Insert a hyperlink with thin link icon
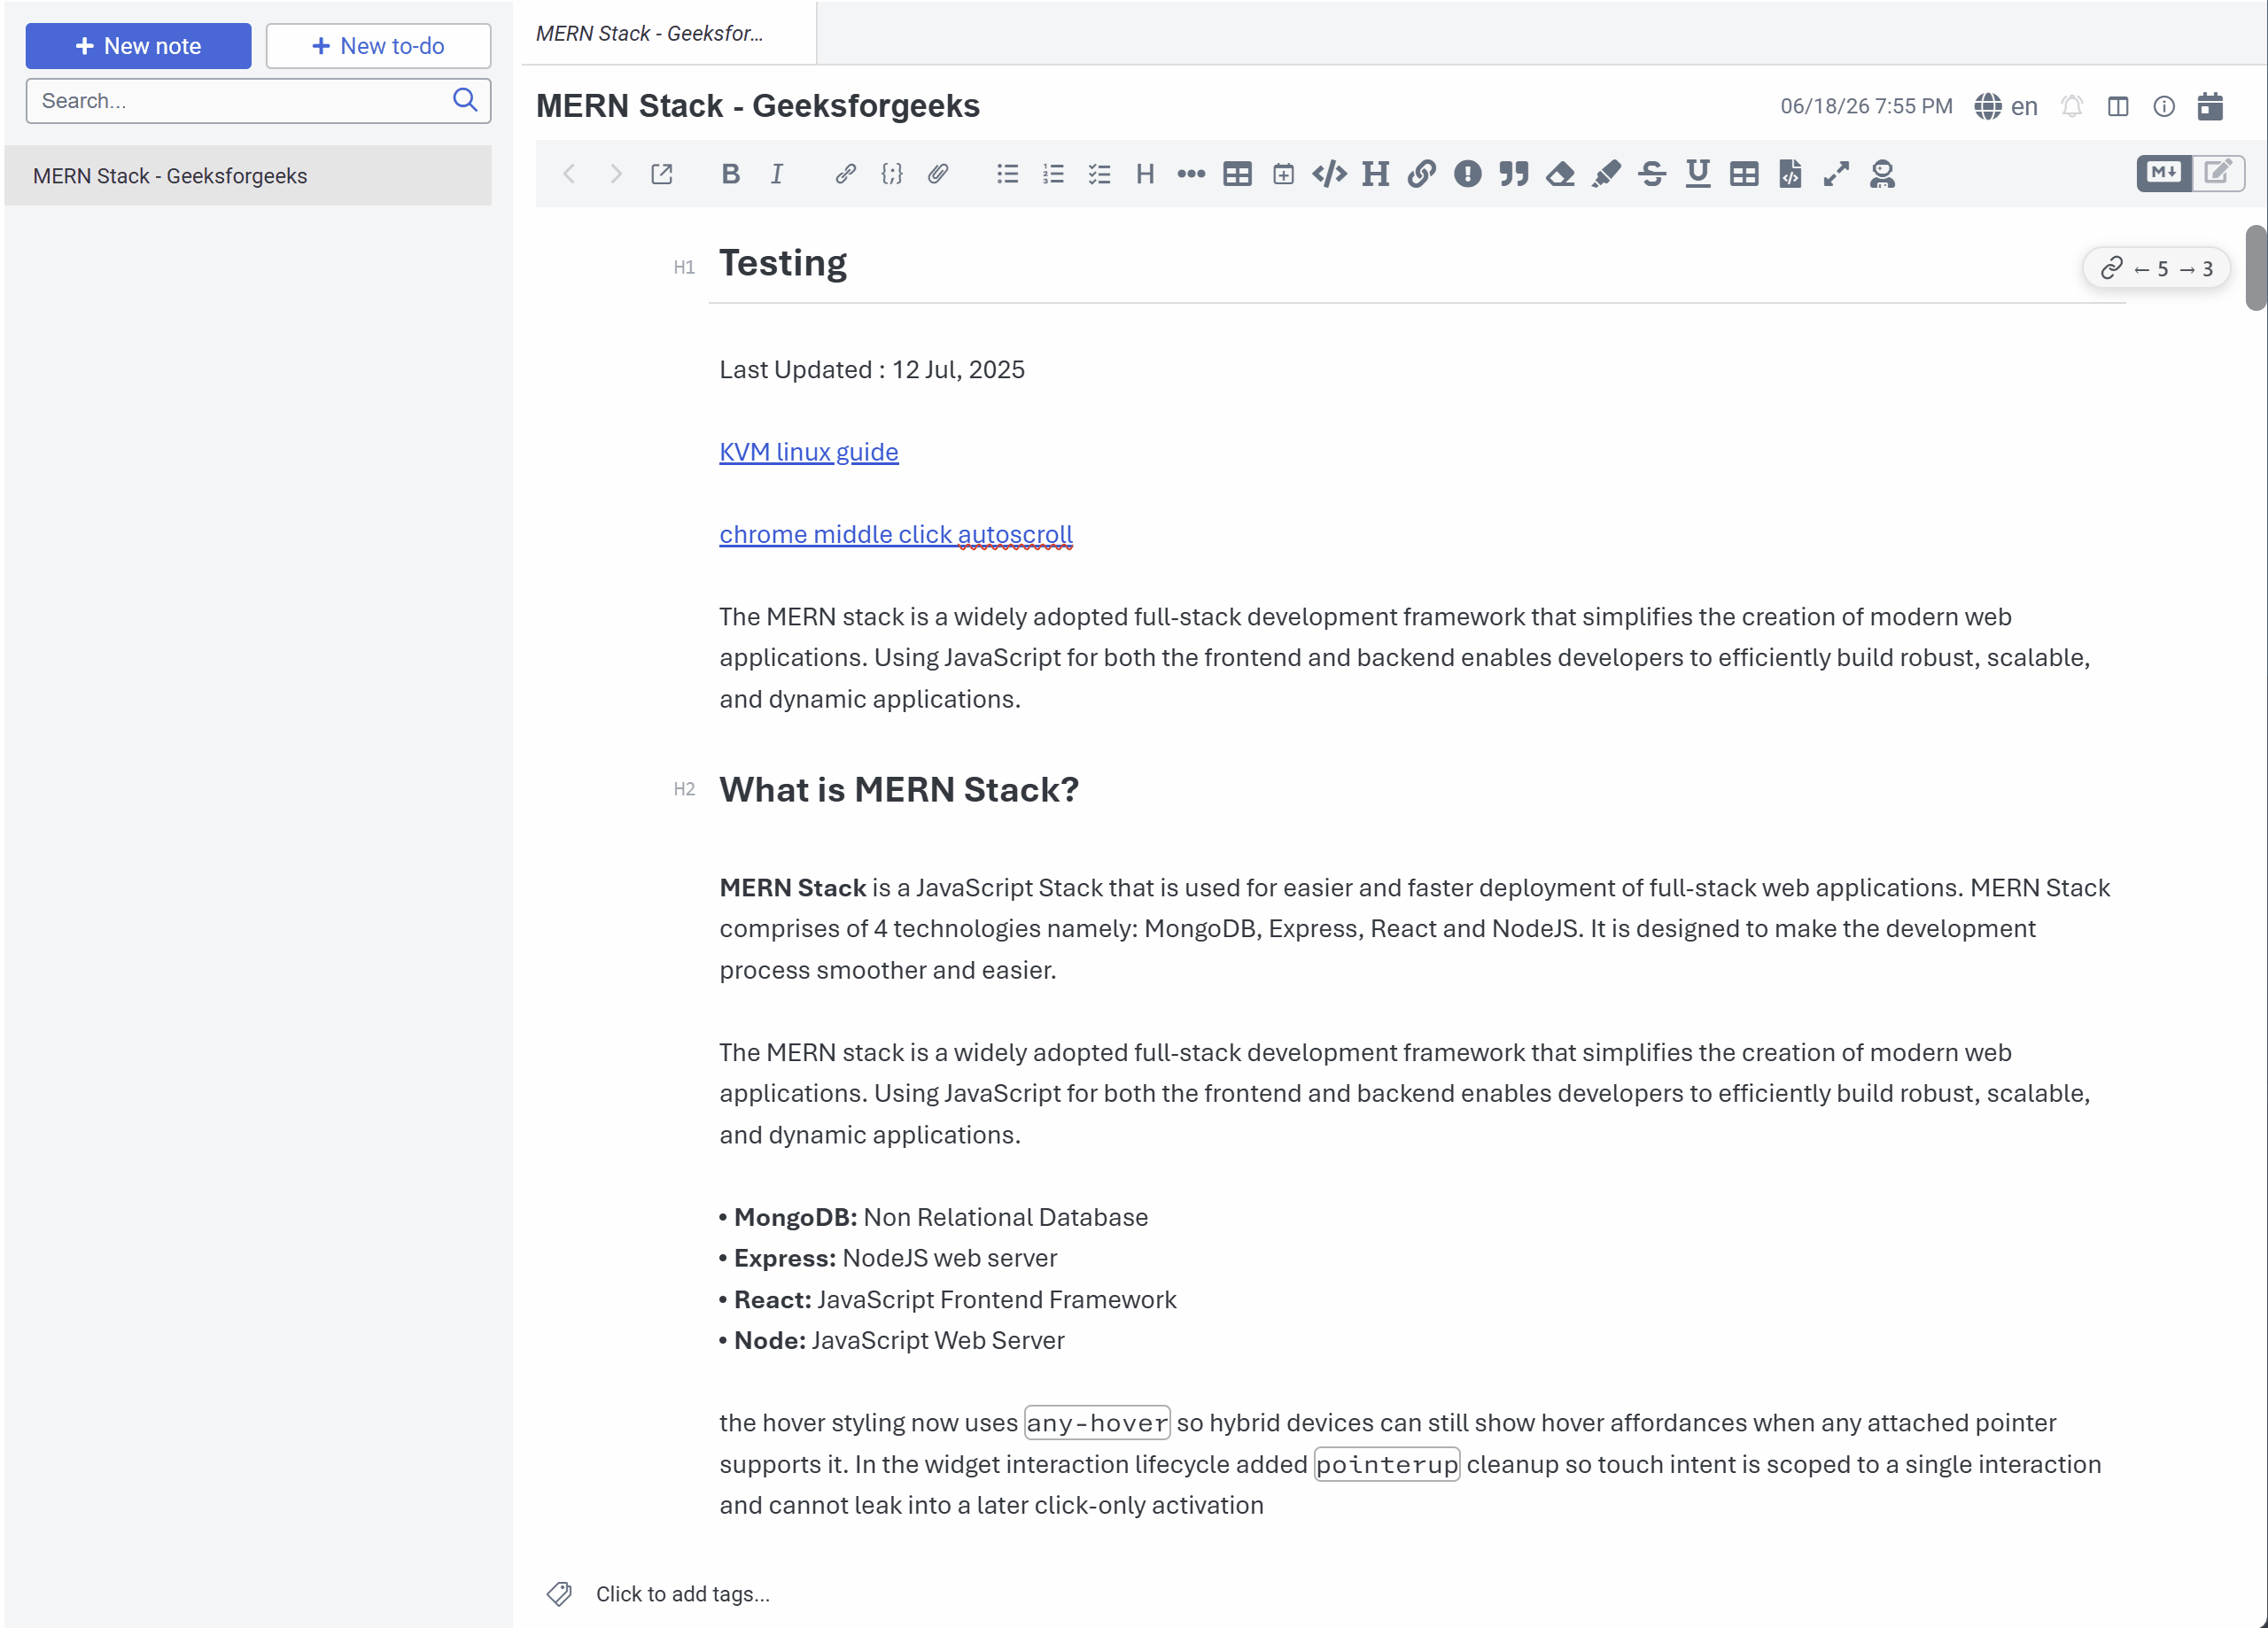The image size is (2268, 1628). coord(845,174)
